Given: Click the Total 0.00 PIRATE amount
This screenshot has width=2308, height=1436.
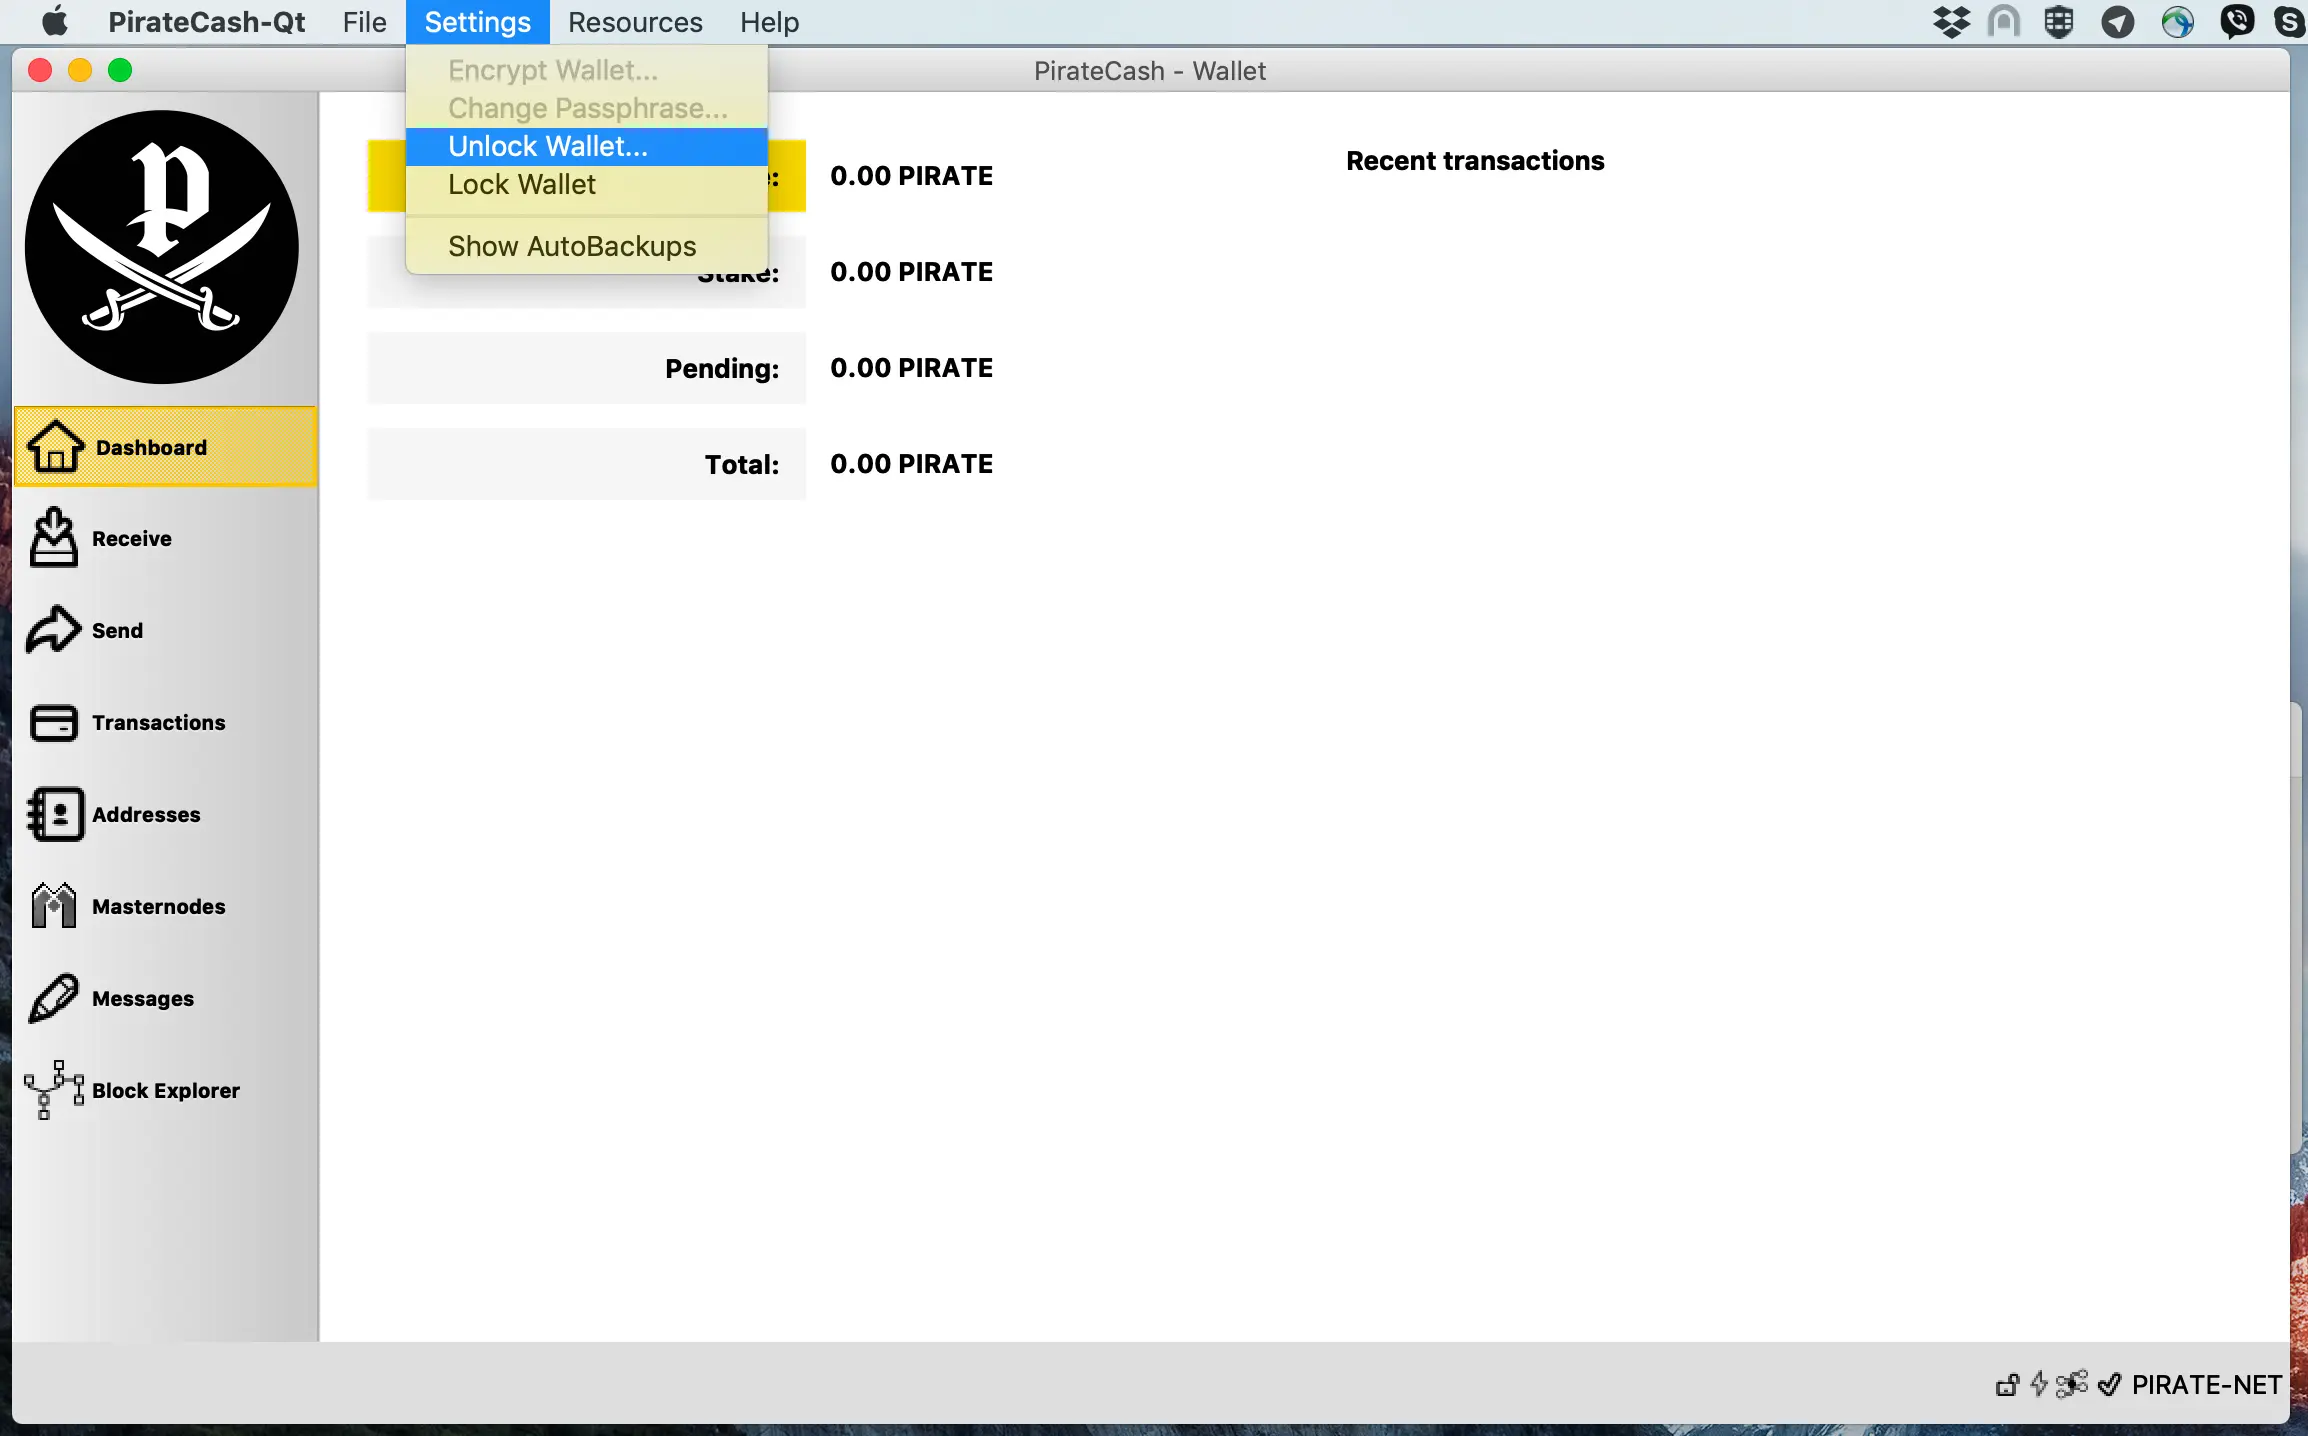Looking at the screenshot, I should click(x=912, y=464).
